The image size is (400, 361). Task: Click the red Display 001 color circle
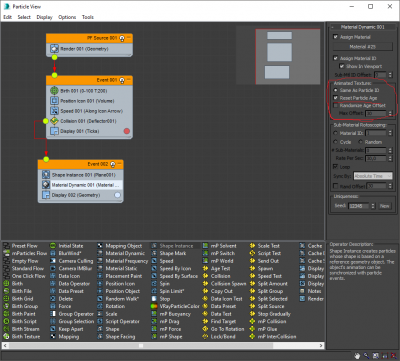point(127,131)
